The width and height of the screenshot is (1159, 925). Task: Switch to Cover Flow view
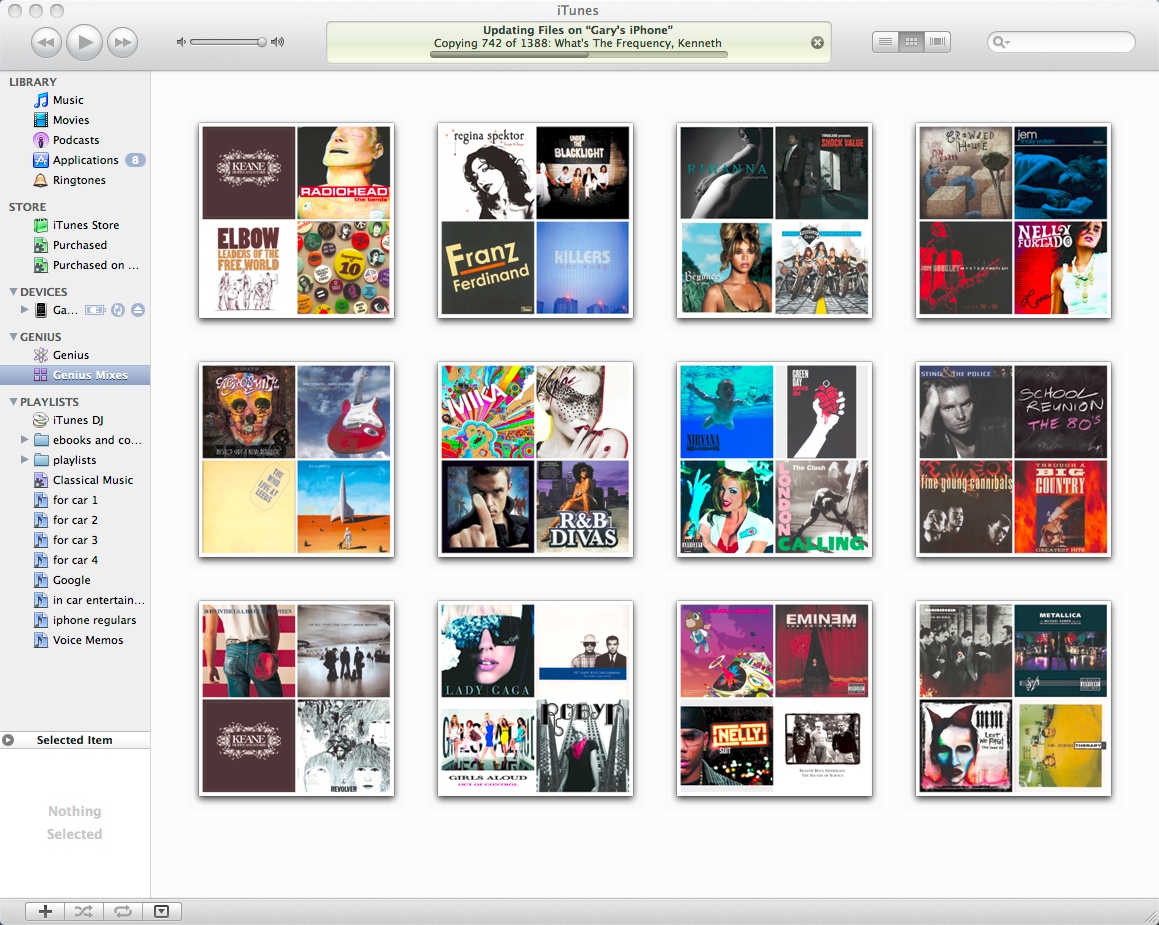point(937,42)
